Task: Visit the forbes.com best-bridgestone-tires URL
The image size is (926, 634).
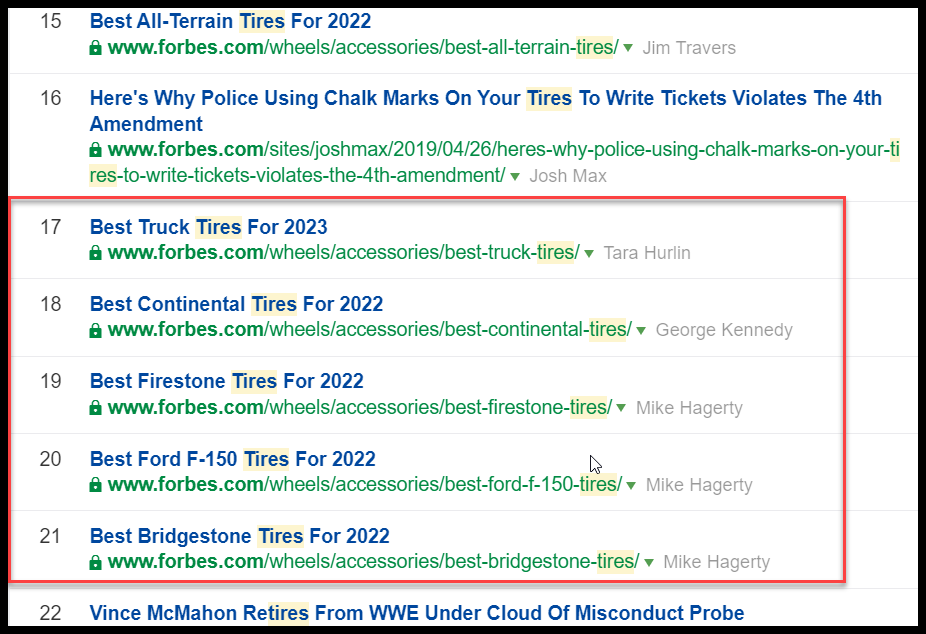Action: coord(372,561)
